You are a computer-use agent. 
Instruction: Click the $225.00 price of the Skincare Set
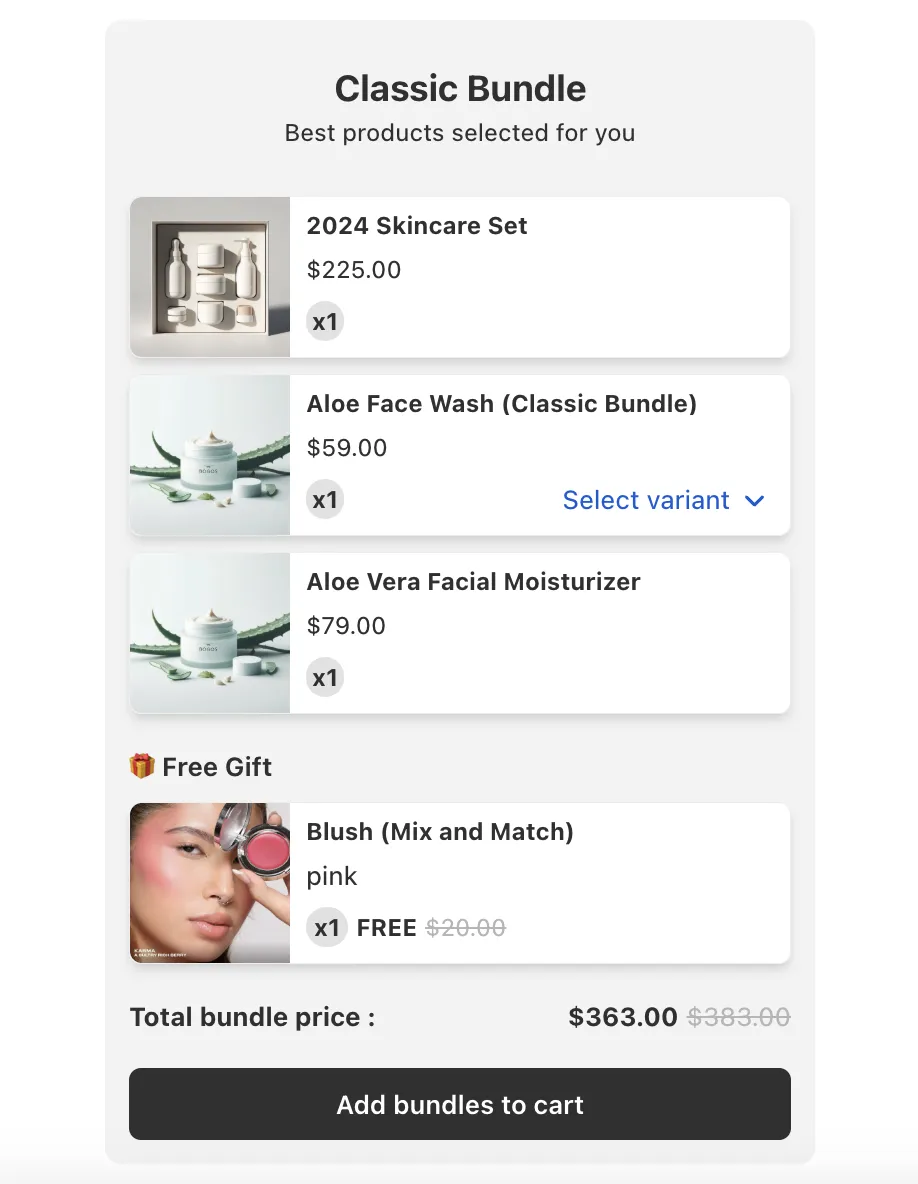tap(354, 270)
